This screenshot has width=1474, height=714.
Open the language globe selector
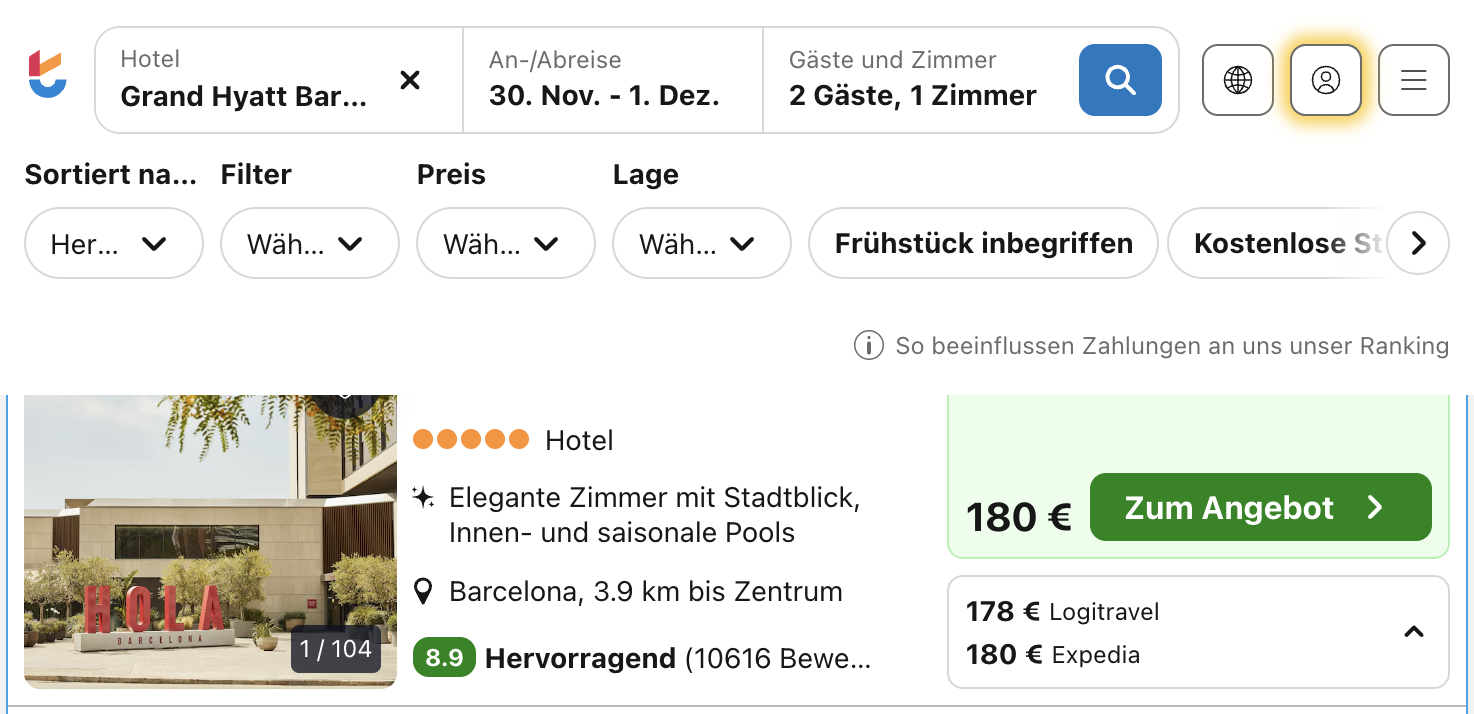[1238, 80]
